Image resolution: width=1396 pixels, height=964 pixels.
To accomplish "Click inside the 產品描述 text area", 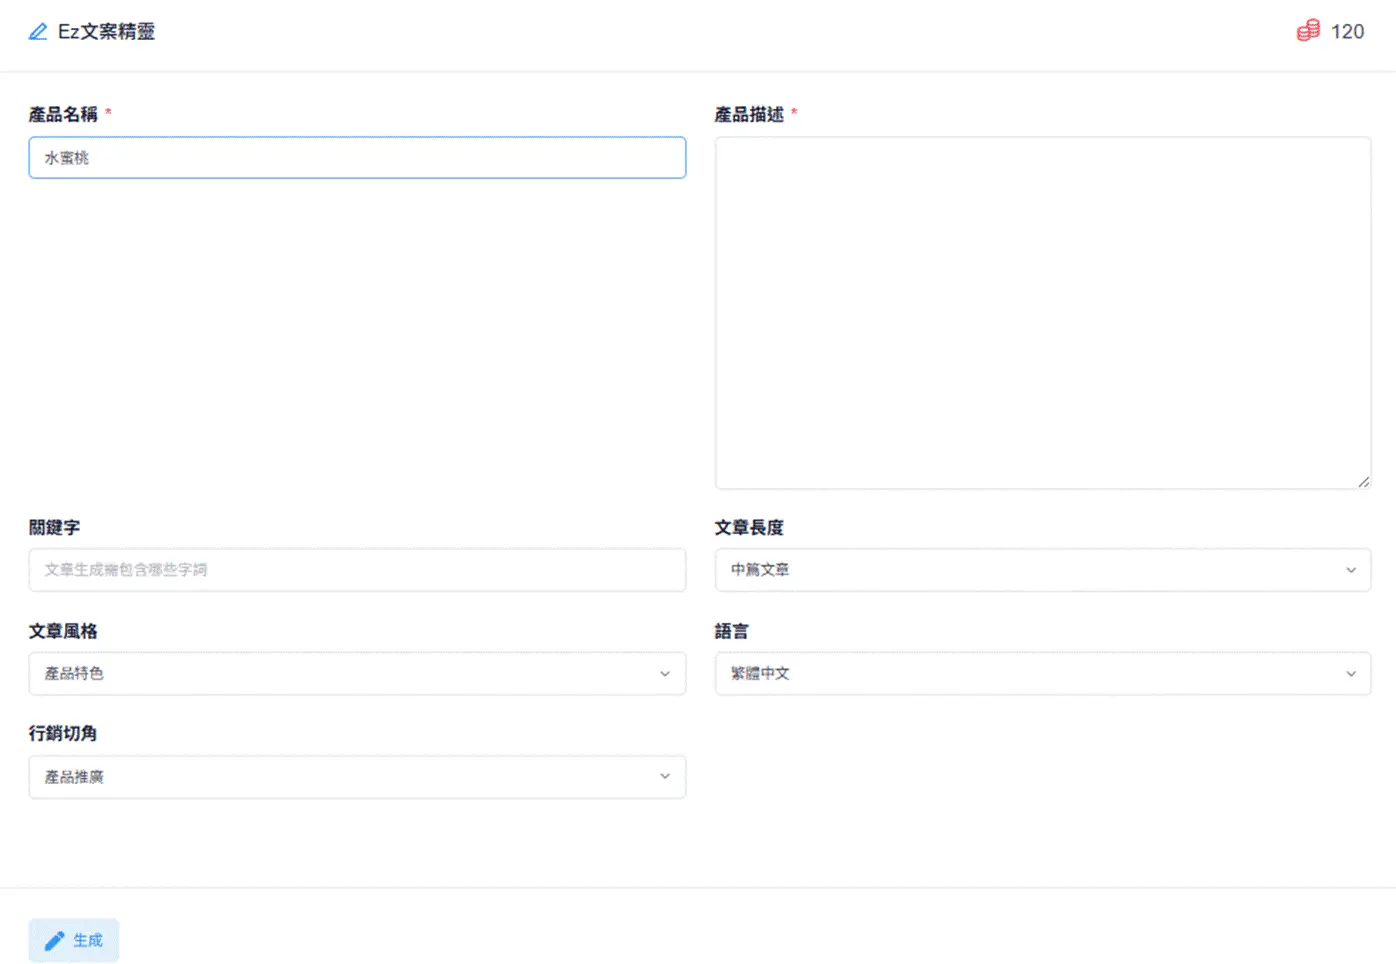I will [x=1042, y=313].
